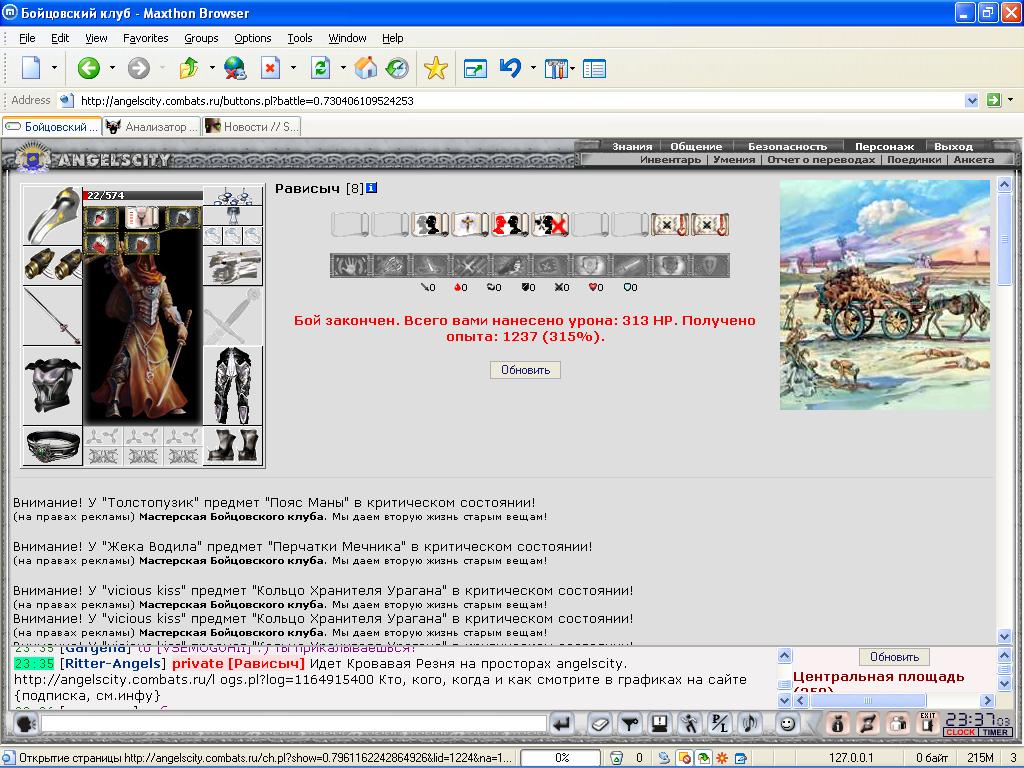Open the smiley emoticons picker

pyautogui.click(x=788, y=723)
